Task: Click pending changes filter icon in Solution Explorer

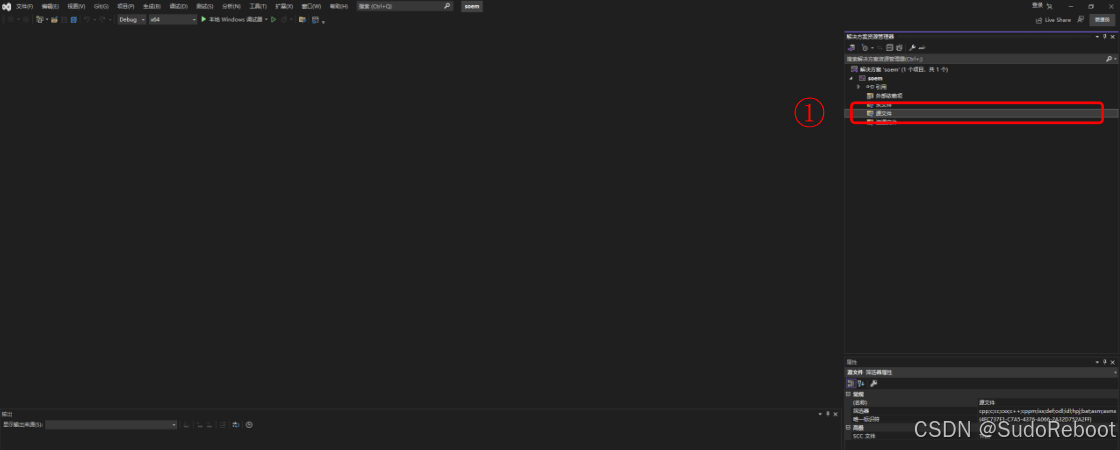Action: pyautogui.click(x=865, y=47)
